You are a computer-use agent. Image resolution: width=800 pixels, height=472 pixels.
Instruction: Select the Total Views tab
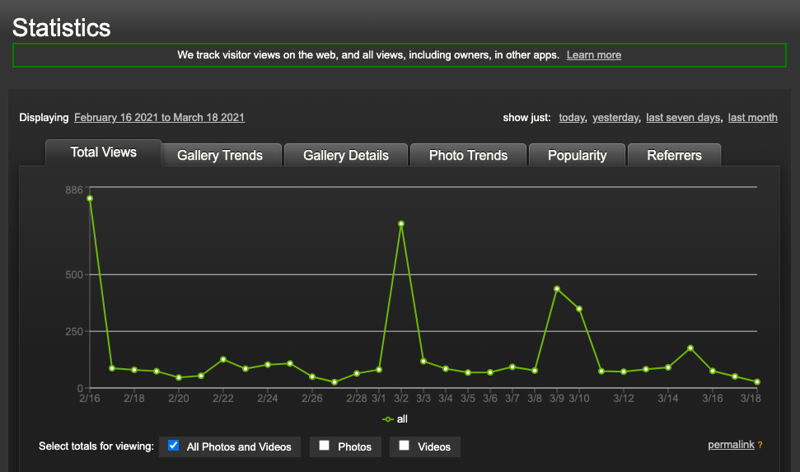[x=103, y=153]
